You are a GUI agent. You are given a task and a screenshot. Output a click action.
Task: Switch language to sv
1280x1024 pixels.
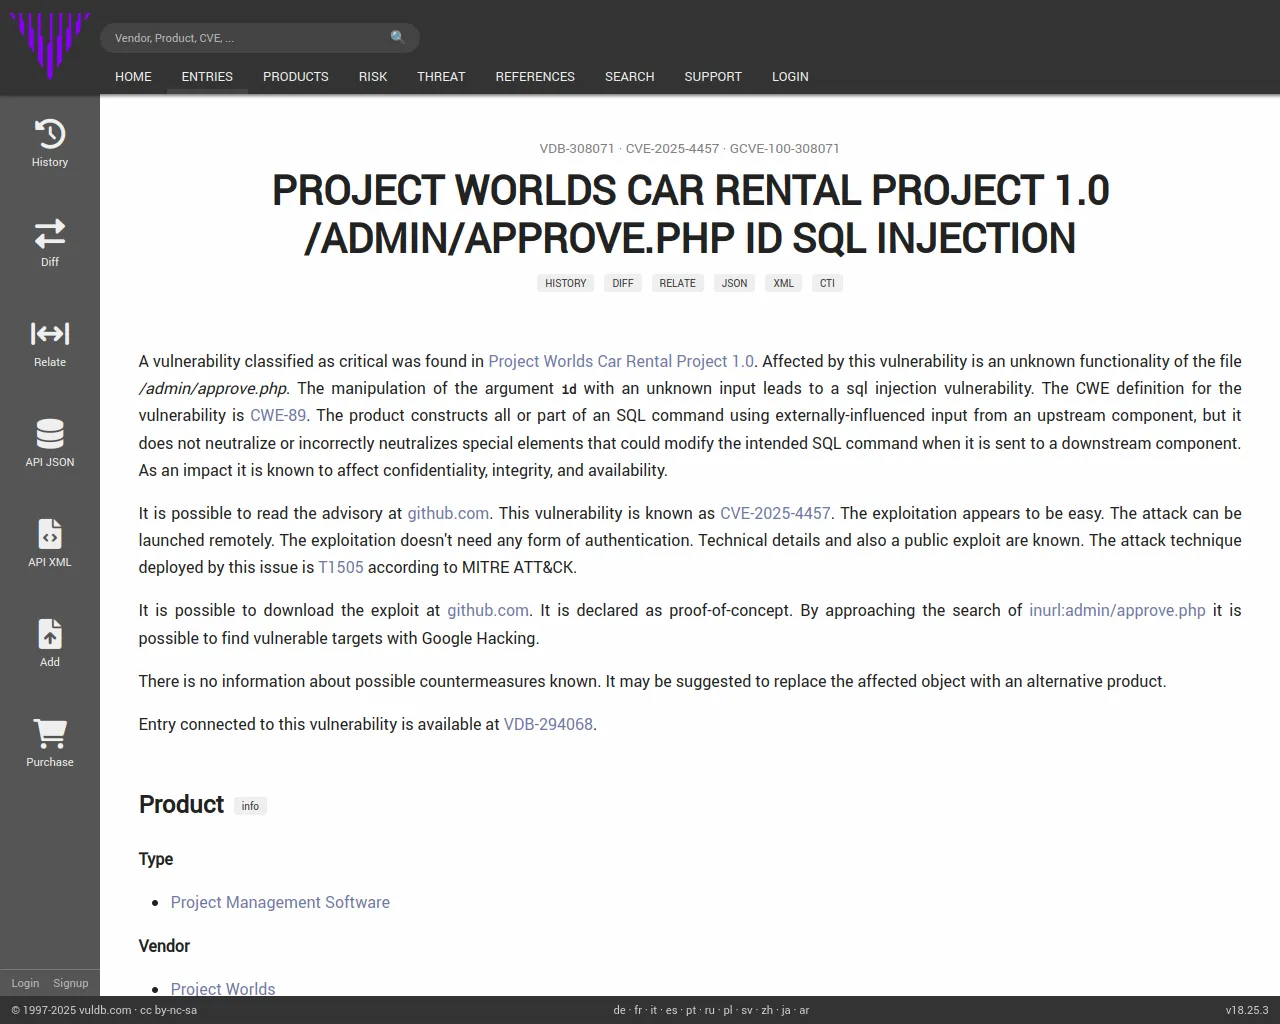[747, 1010]
